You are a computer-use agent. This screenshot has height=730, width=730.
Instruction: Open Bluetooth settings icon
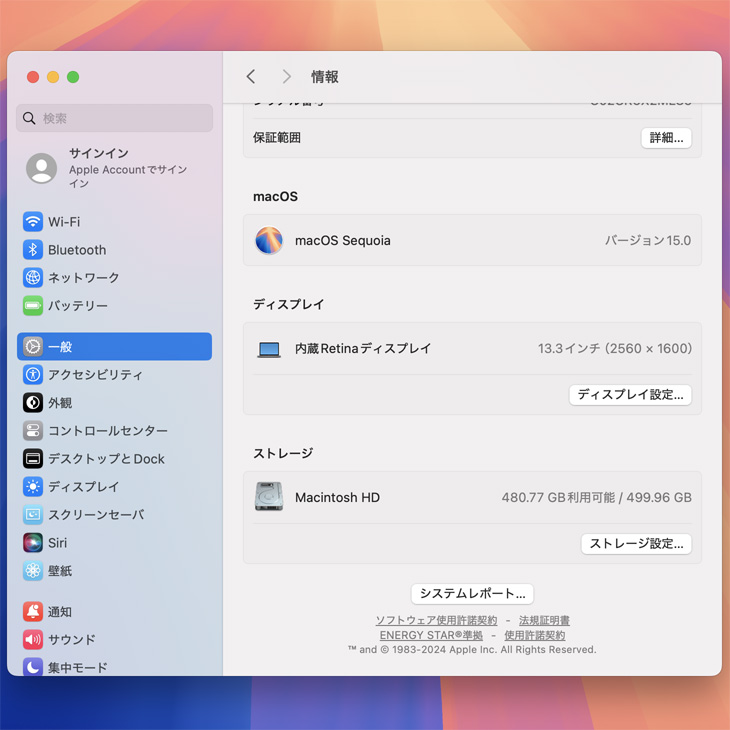pyautogui.click(x=33, y=250)
